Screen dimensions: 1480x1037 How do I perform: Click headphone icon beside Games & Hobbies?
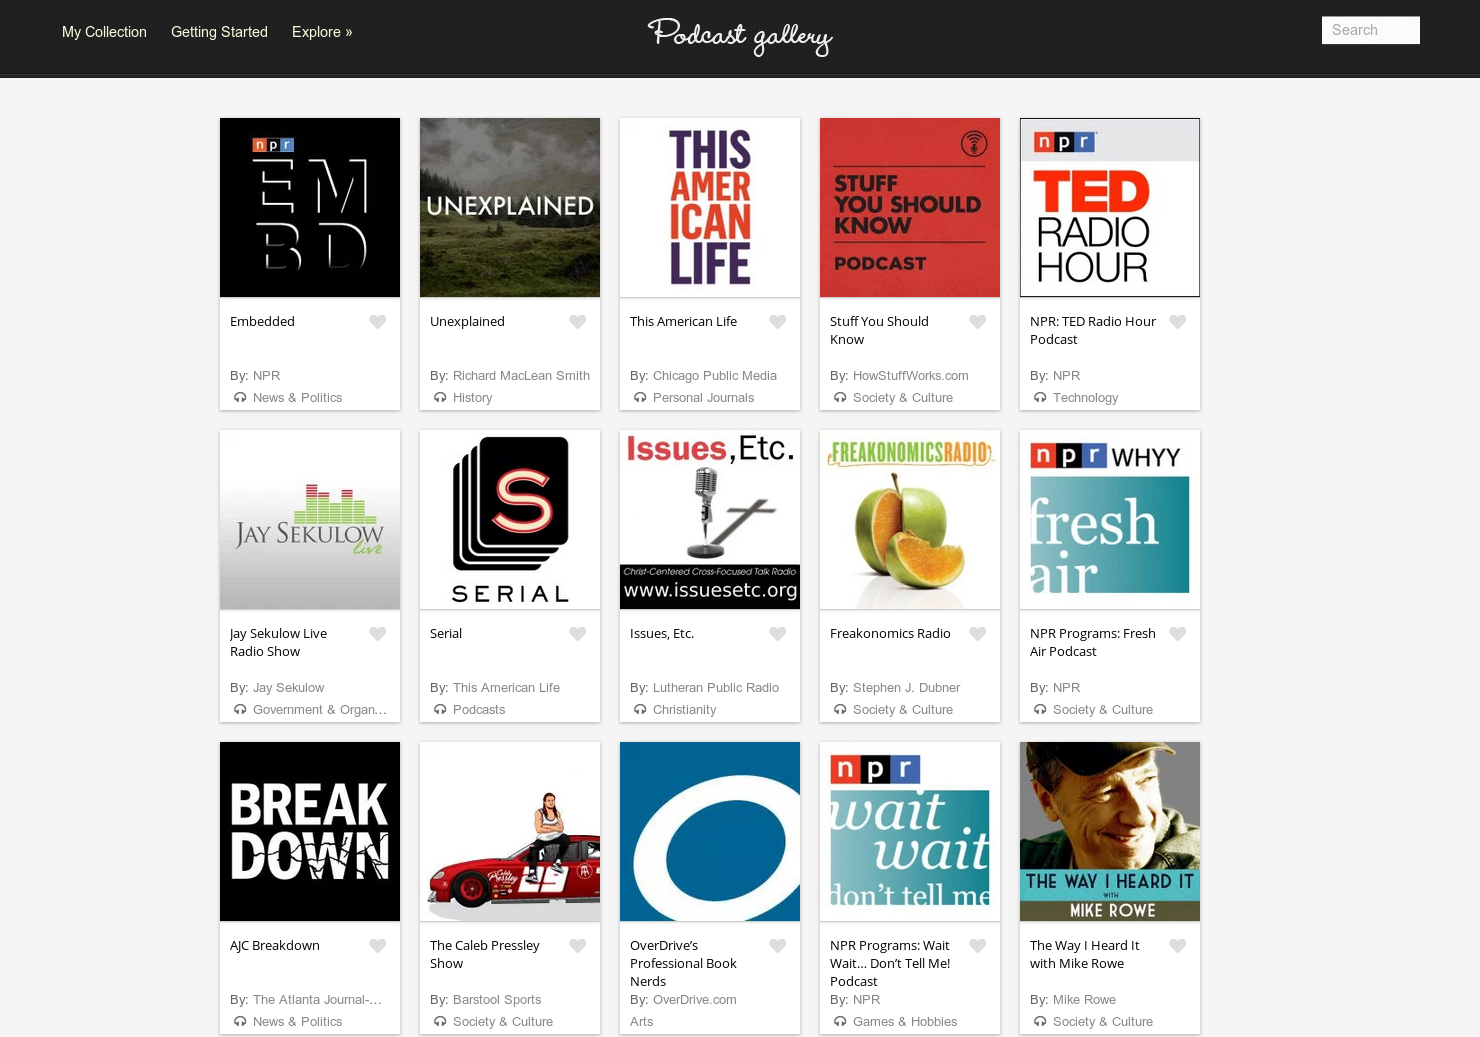pos(840,1022)
